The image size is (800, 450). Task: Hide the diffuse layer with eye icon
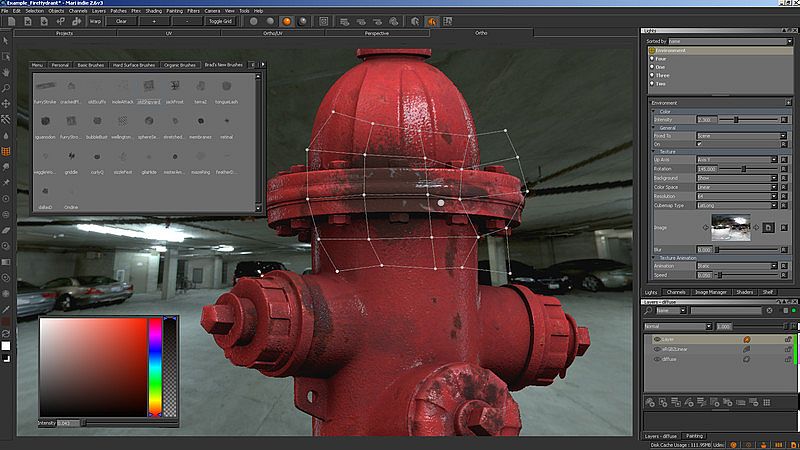tap(657, 358)
